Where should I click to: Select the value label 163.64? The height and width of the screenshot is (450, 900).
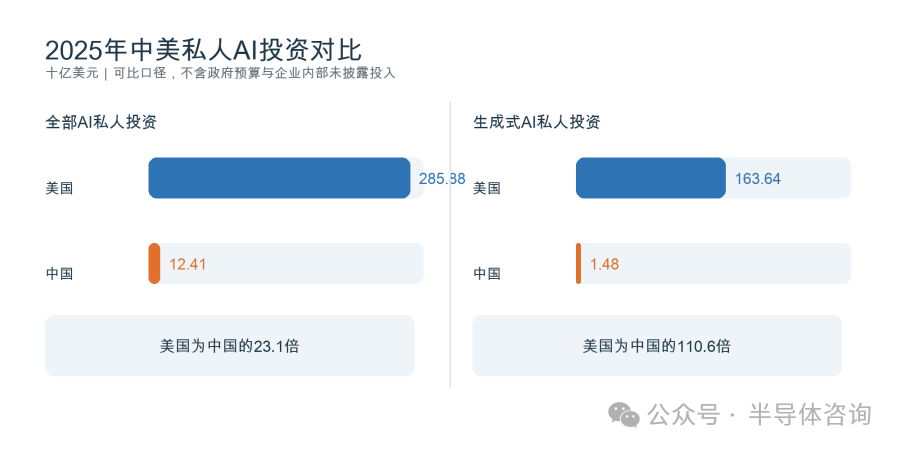point(758,179)
